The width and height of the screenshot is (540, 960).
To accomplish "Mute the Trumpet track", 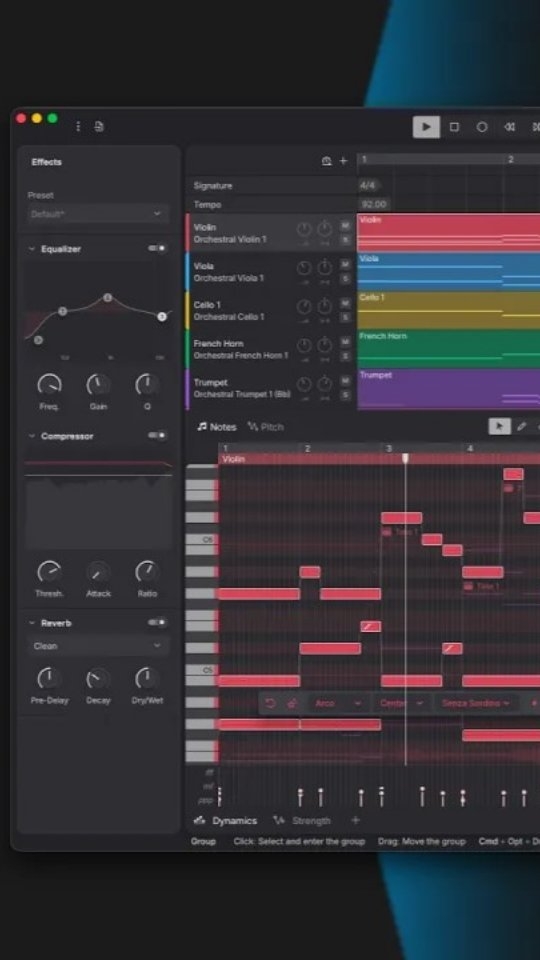I will [x=345, y=381].
